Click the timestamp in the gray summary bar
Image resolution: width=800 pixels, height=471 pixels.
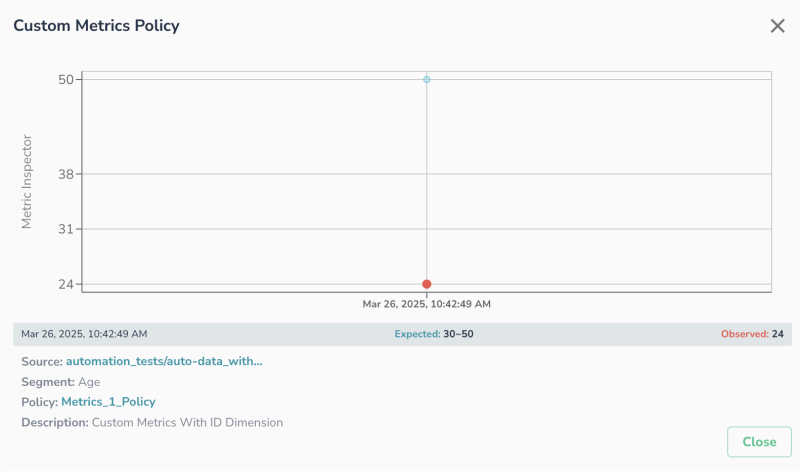(84, 334)
